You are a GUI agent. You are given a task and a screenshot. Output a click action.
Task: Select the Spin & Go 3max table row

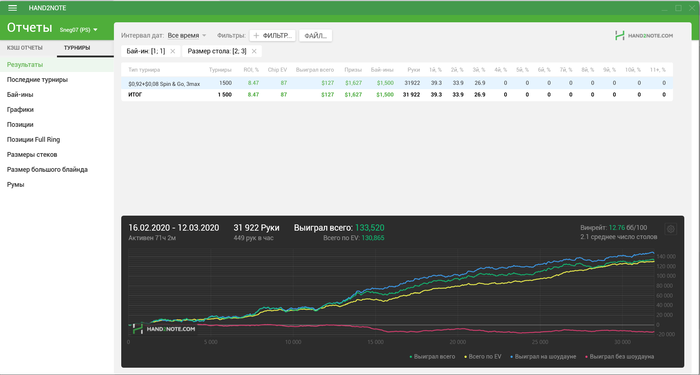tap(397, 83)
